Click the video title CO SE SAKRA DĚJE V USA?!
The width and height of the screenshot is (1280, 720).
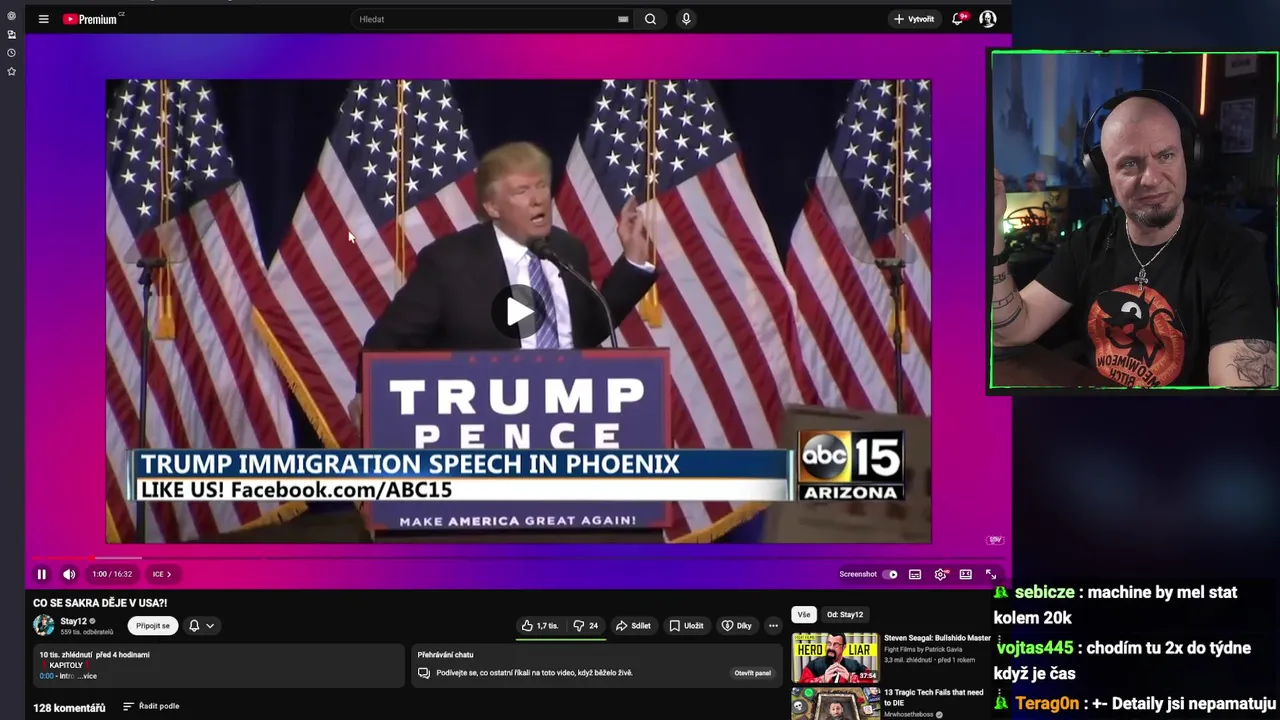(100, 603)
